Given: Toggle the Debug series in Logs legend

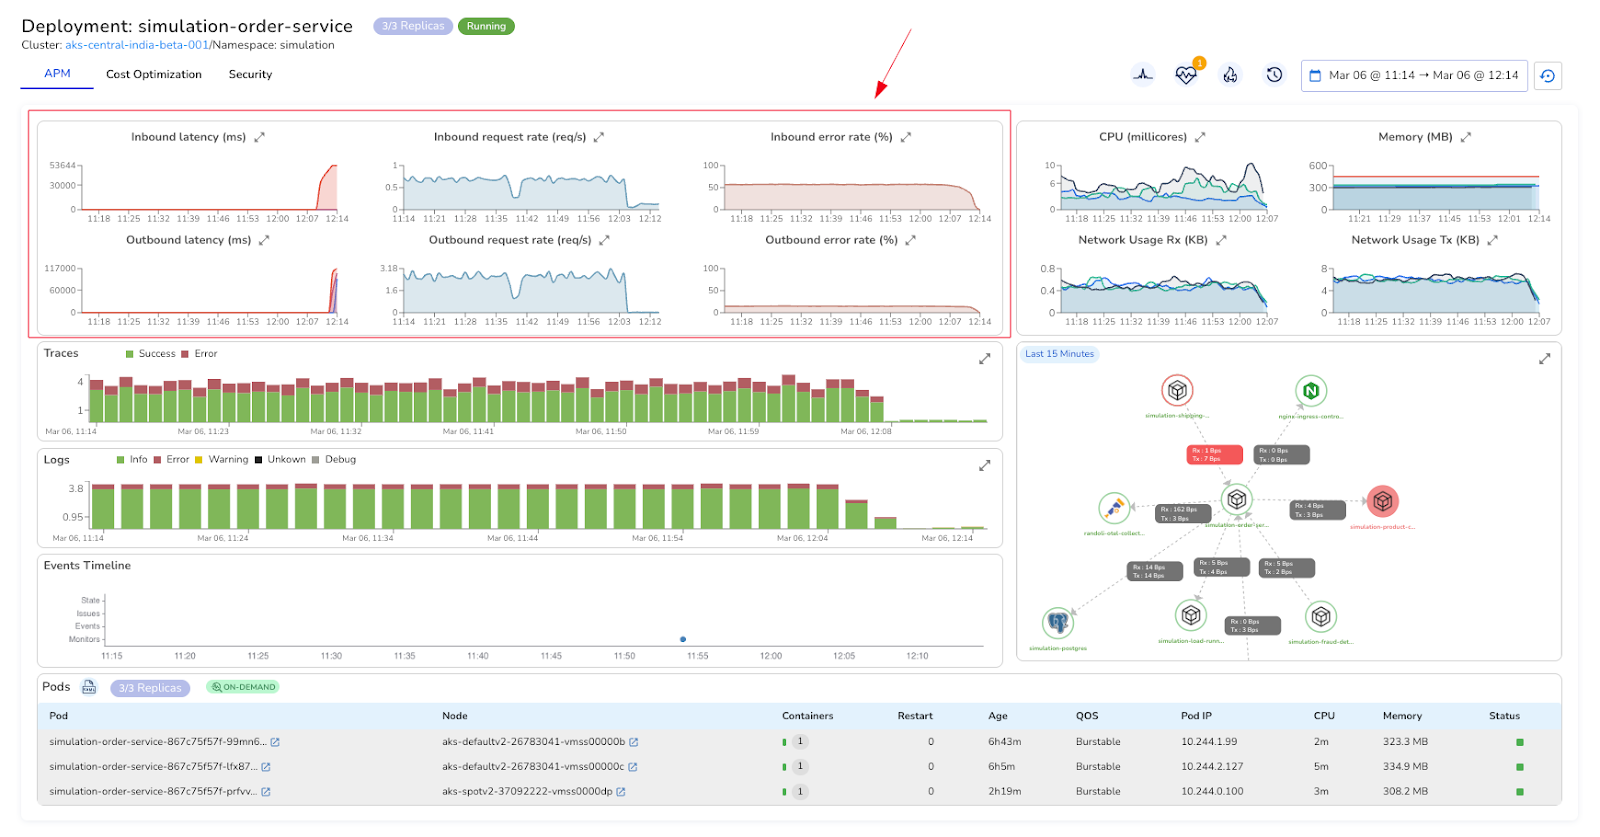Looking at the screenshot, I should pyautogui.click(x=334, y=460).
